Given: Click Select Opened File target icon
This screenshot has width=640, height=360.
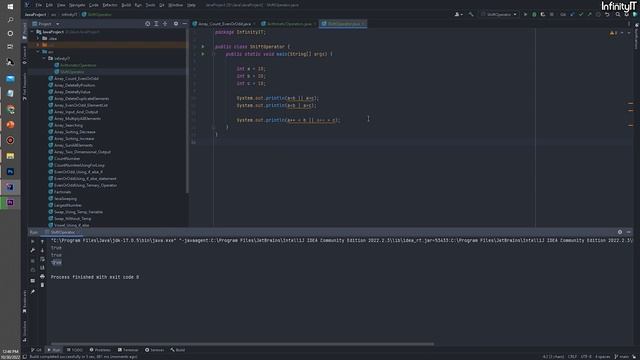Looking at the screenshot, I should (147, 24).
